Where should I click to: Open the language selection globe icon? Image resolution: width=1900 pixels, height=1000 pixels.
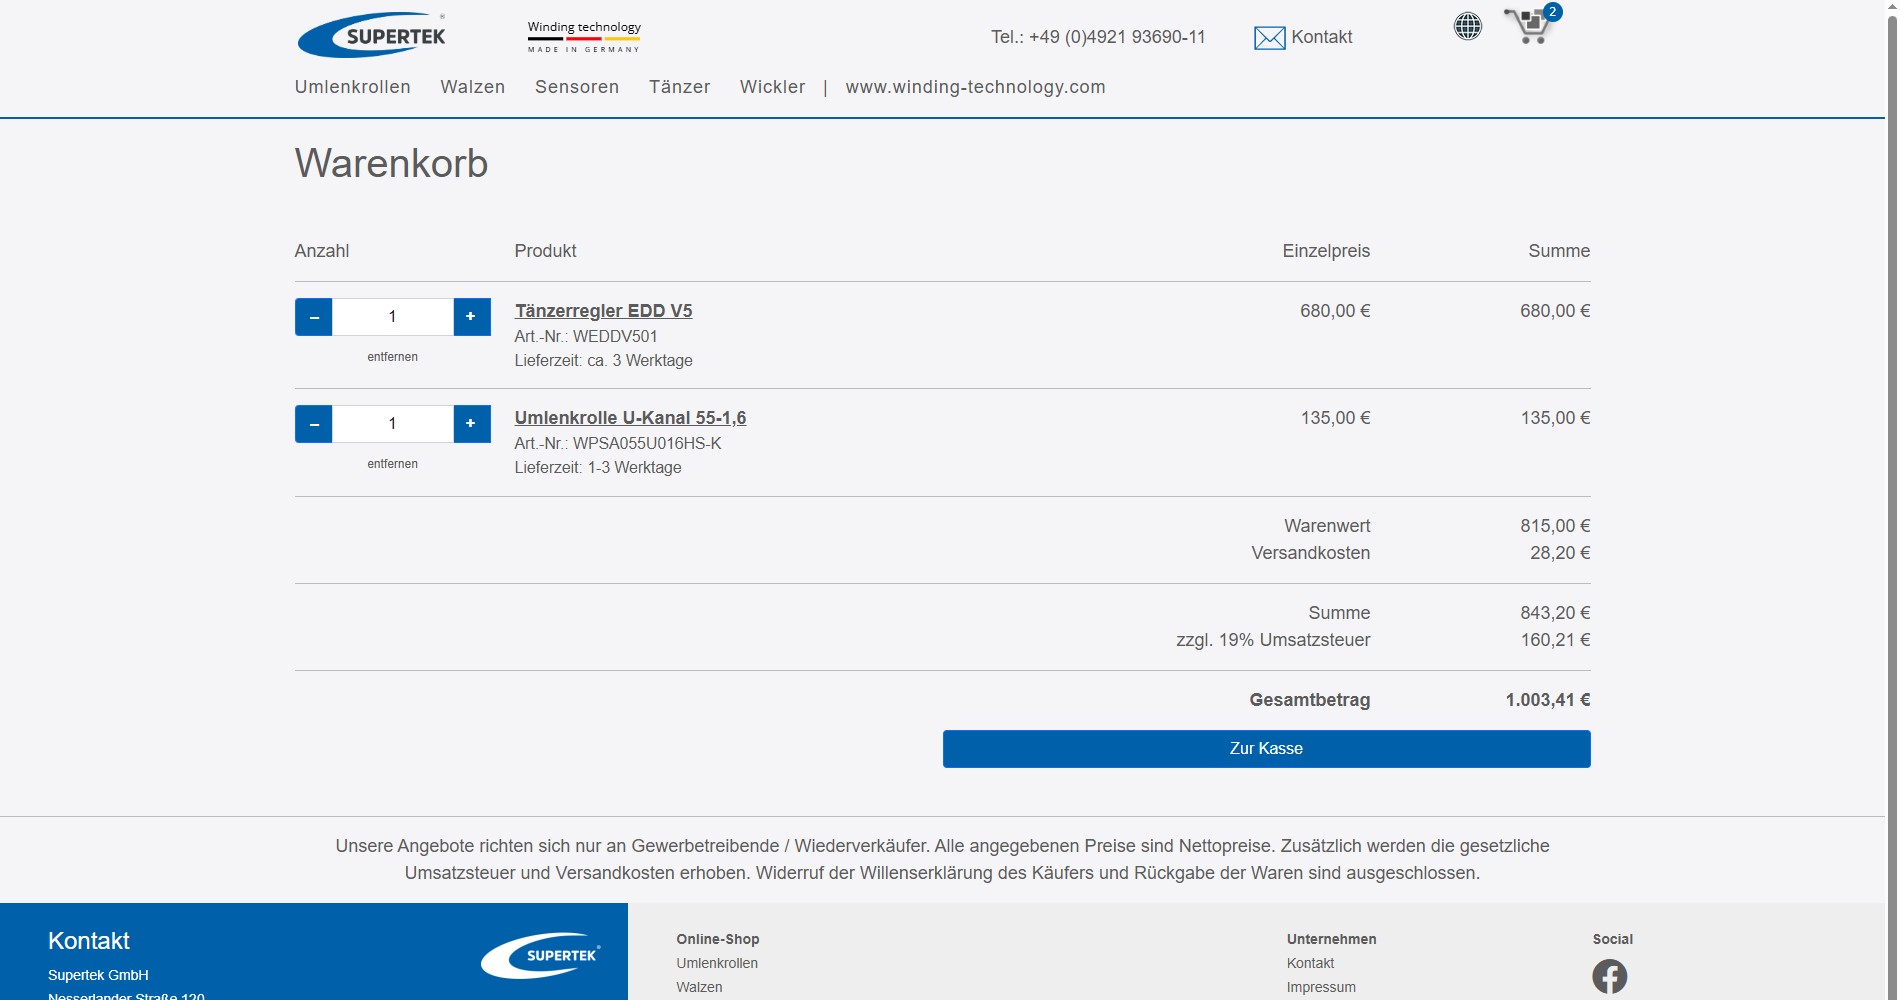[1467, 26]
